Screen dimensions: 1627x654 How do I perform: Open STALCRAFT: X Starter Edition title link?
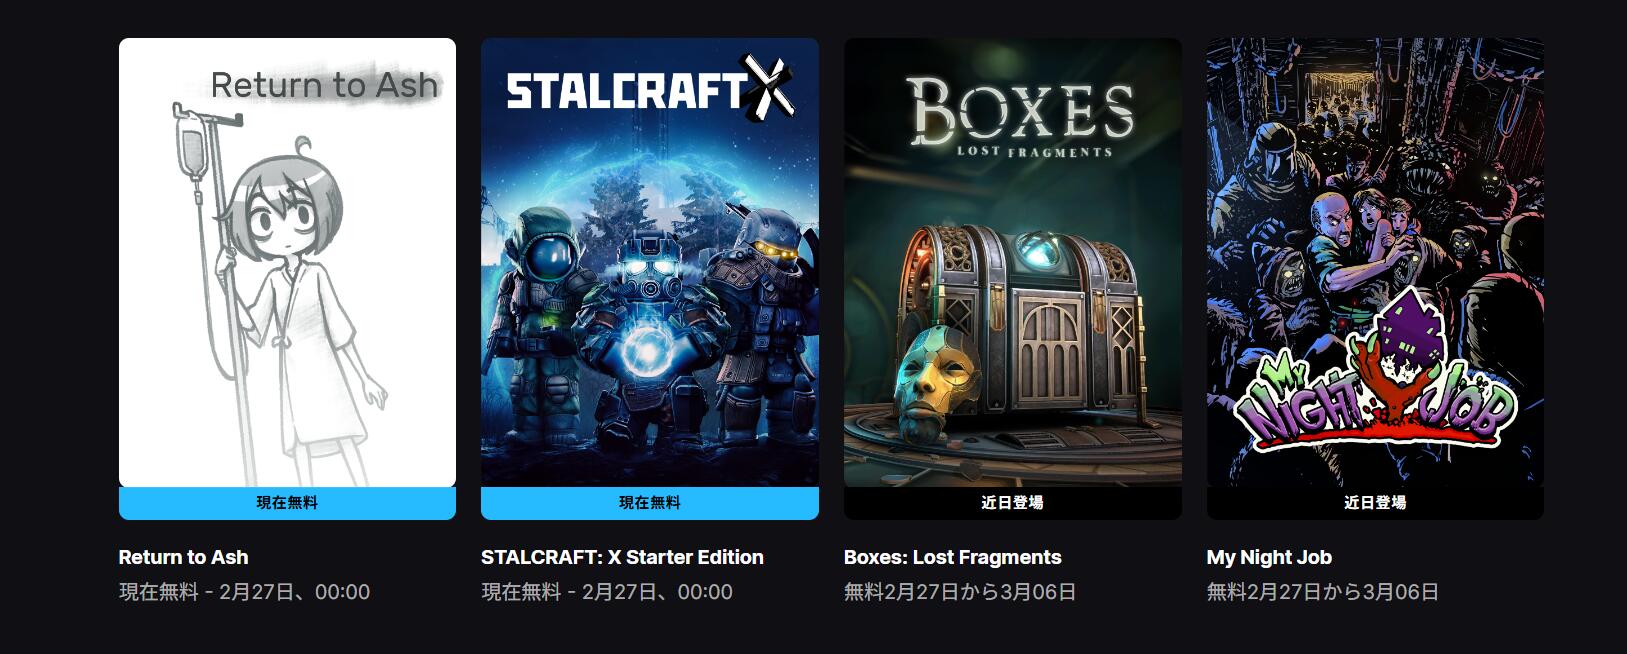[622, 557]
